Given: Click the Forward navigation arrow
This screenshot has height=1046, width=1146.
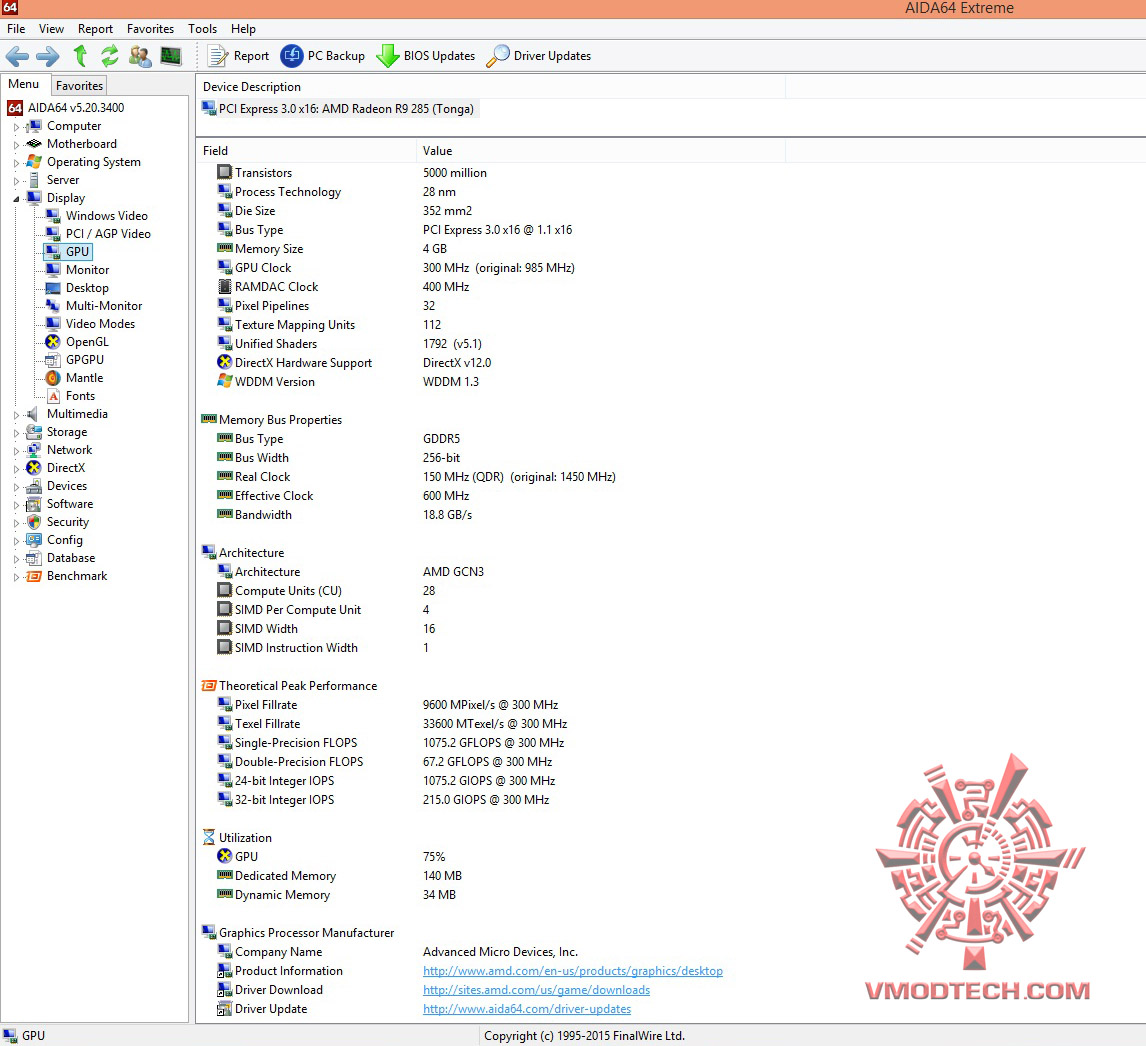Looking at the screenshot, I should (48, 56).
